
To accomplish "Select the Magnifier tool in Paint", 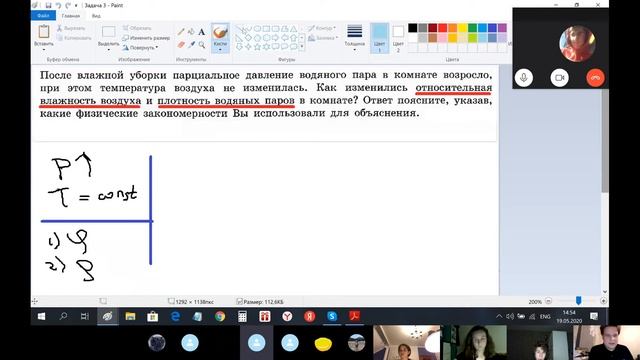I will pyautogui.click(x=202, y=44).
